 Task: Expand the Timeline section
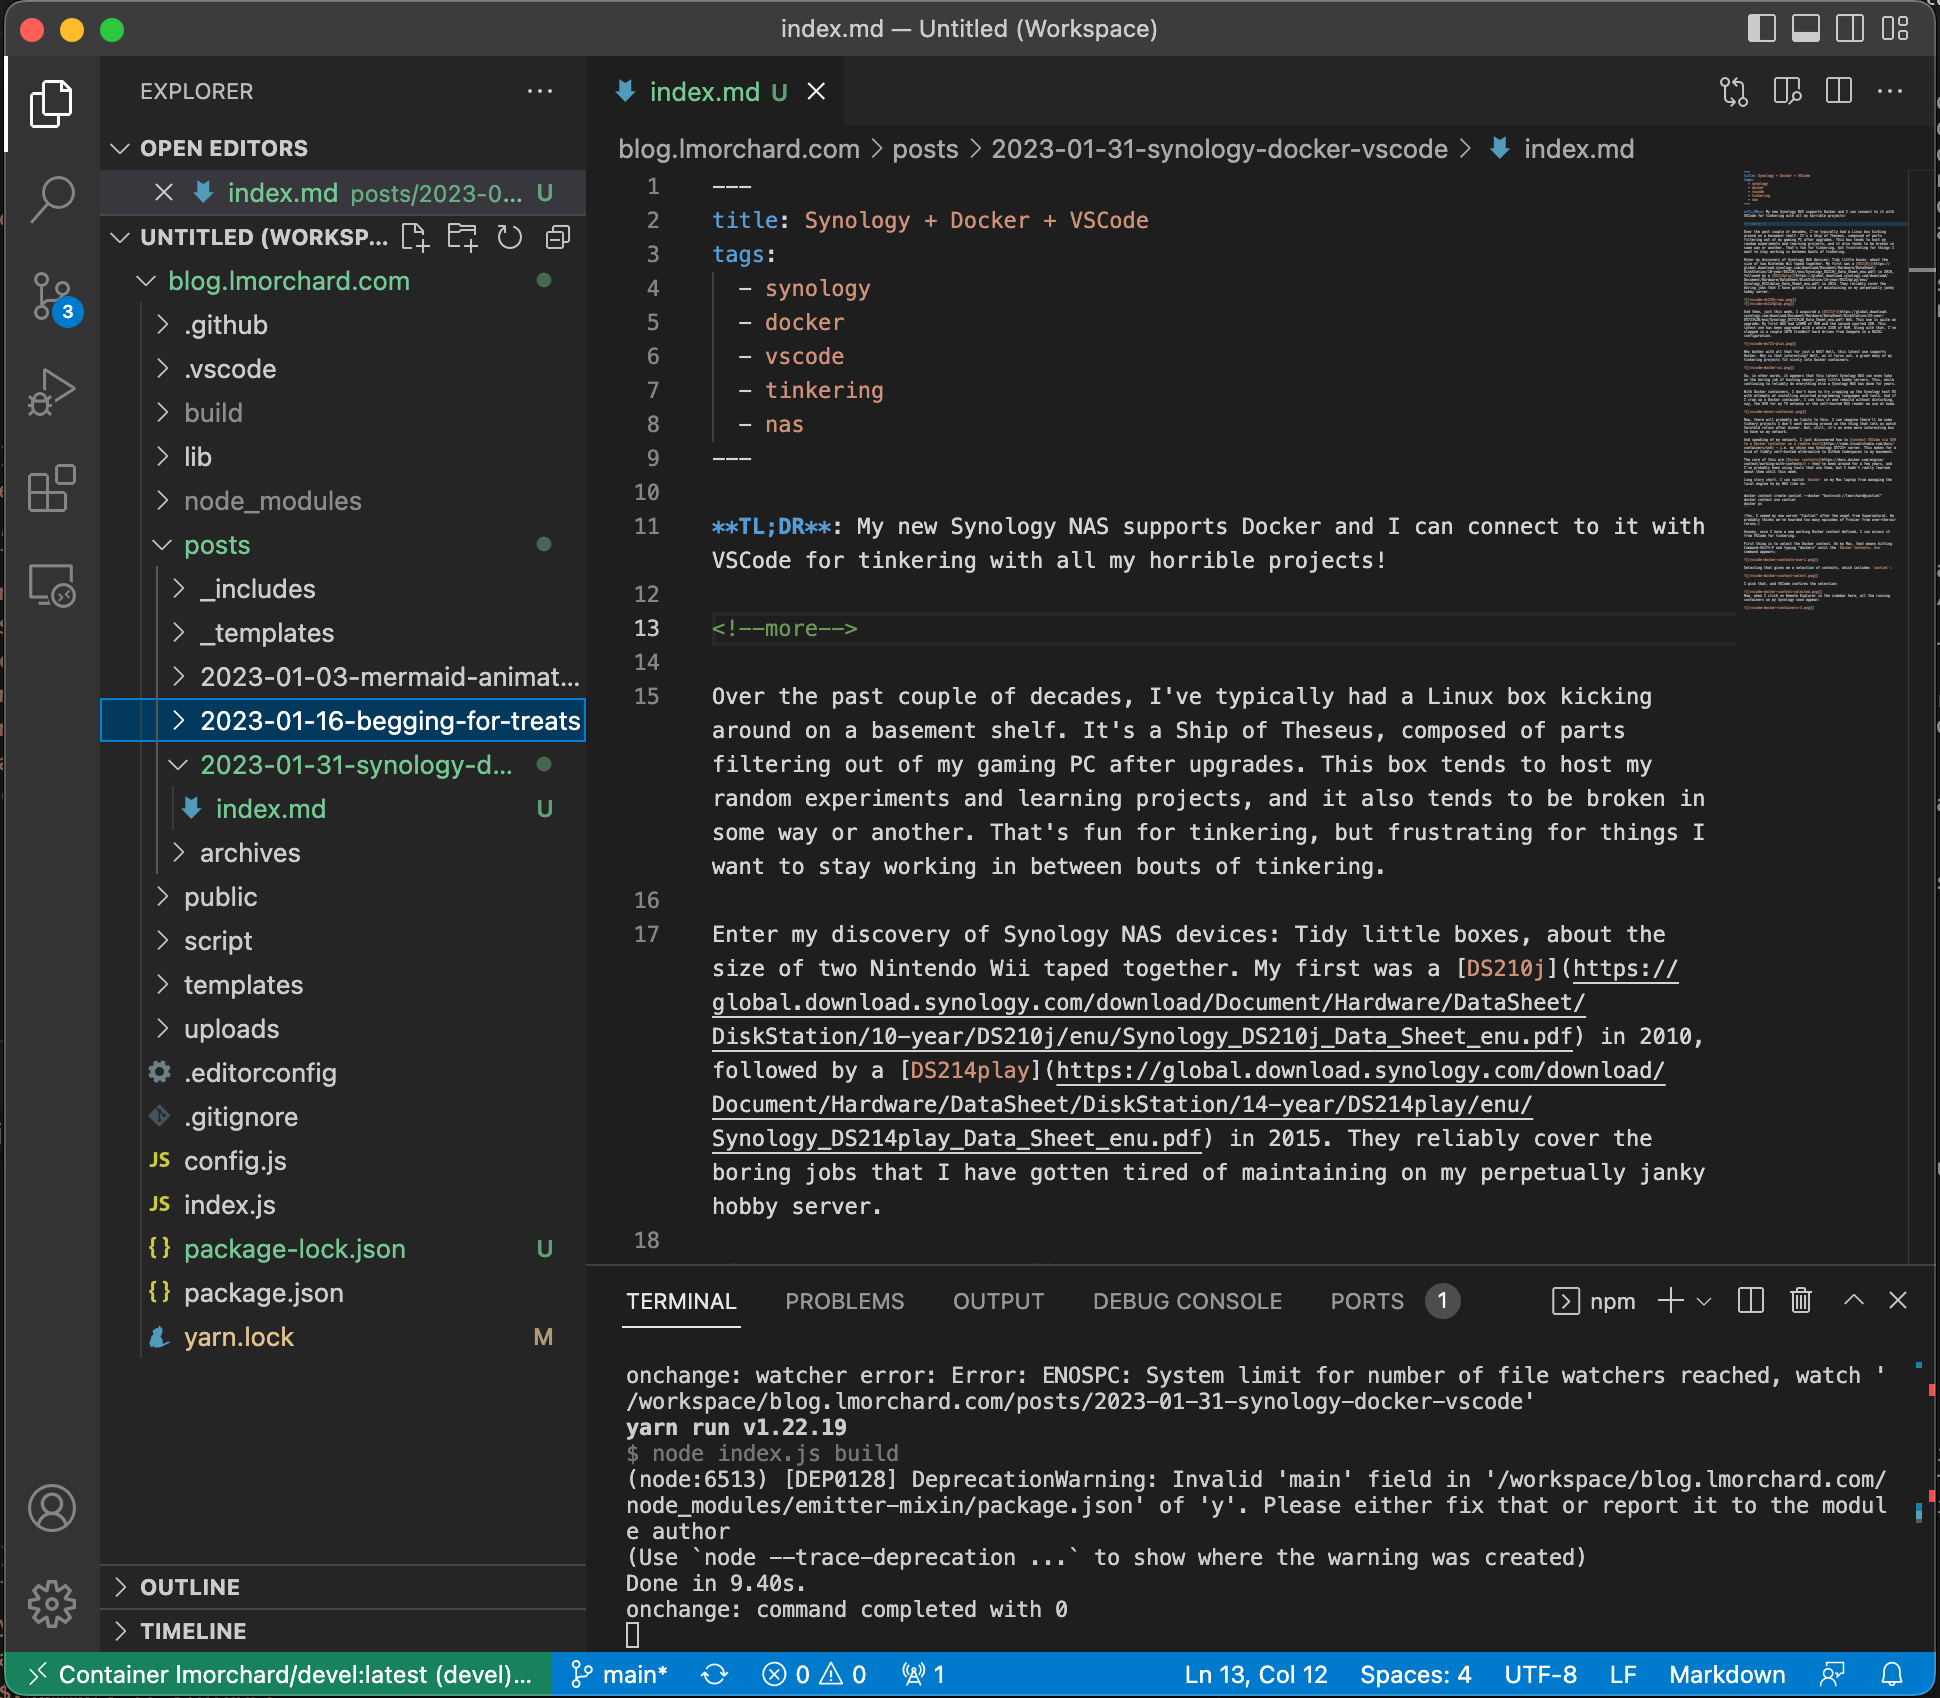343,1631
